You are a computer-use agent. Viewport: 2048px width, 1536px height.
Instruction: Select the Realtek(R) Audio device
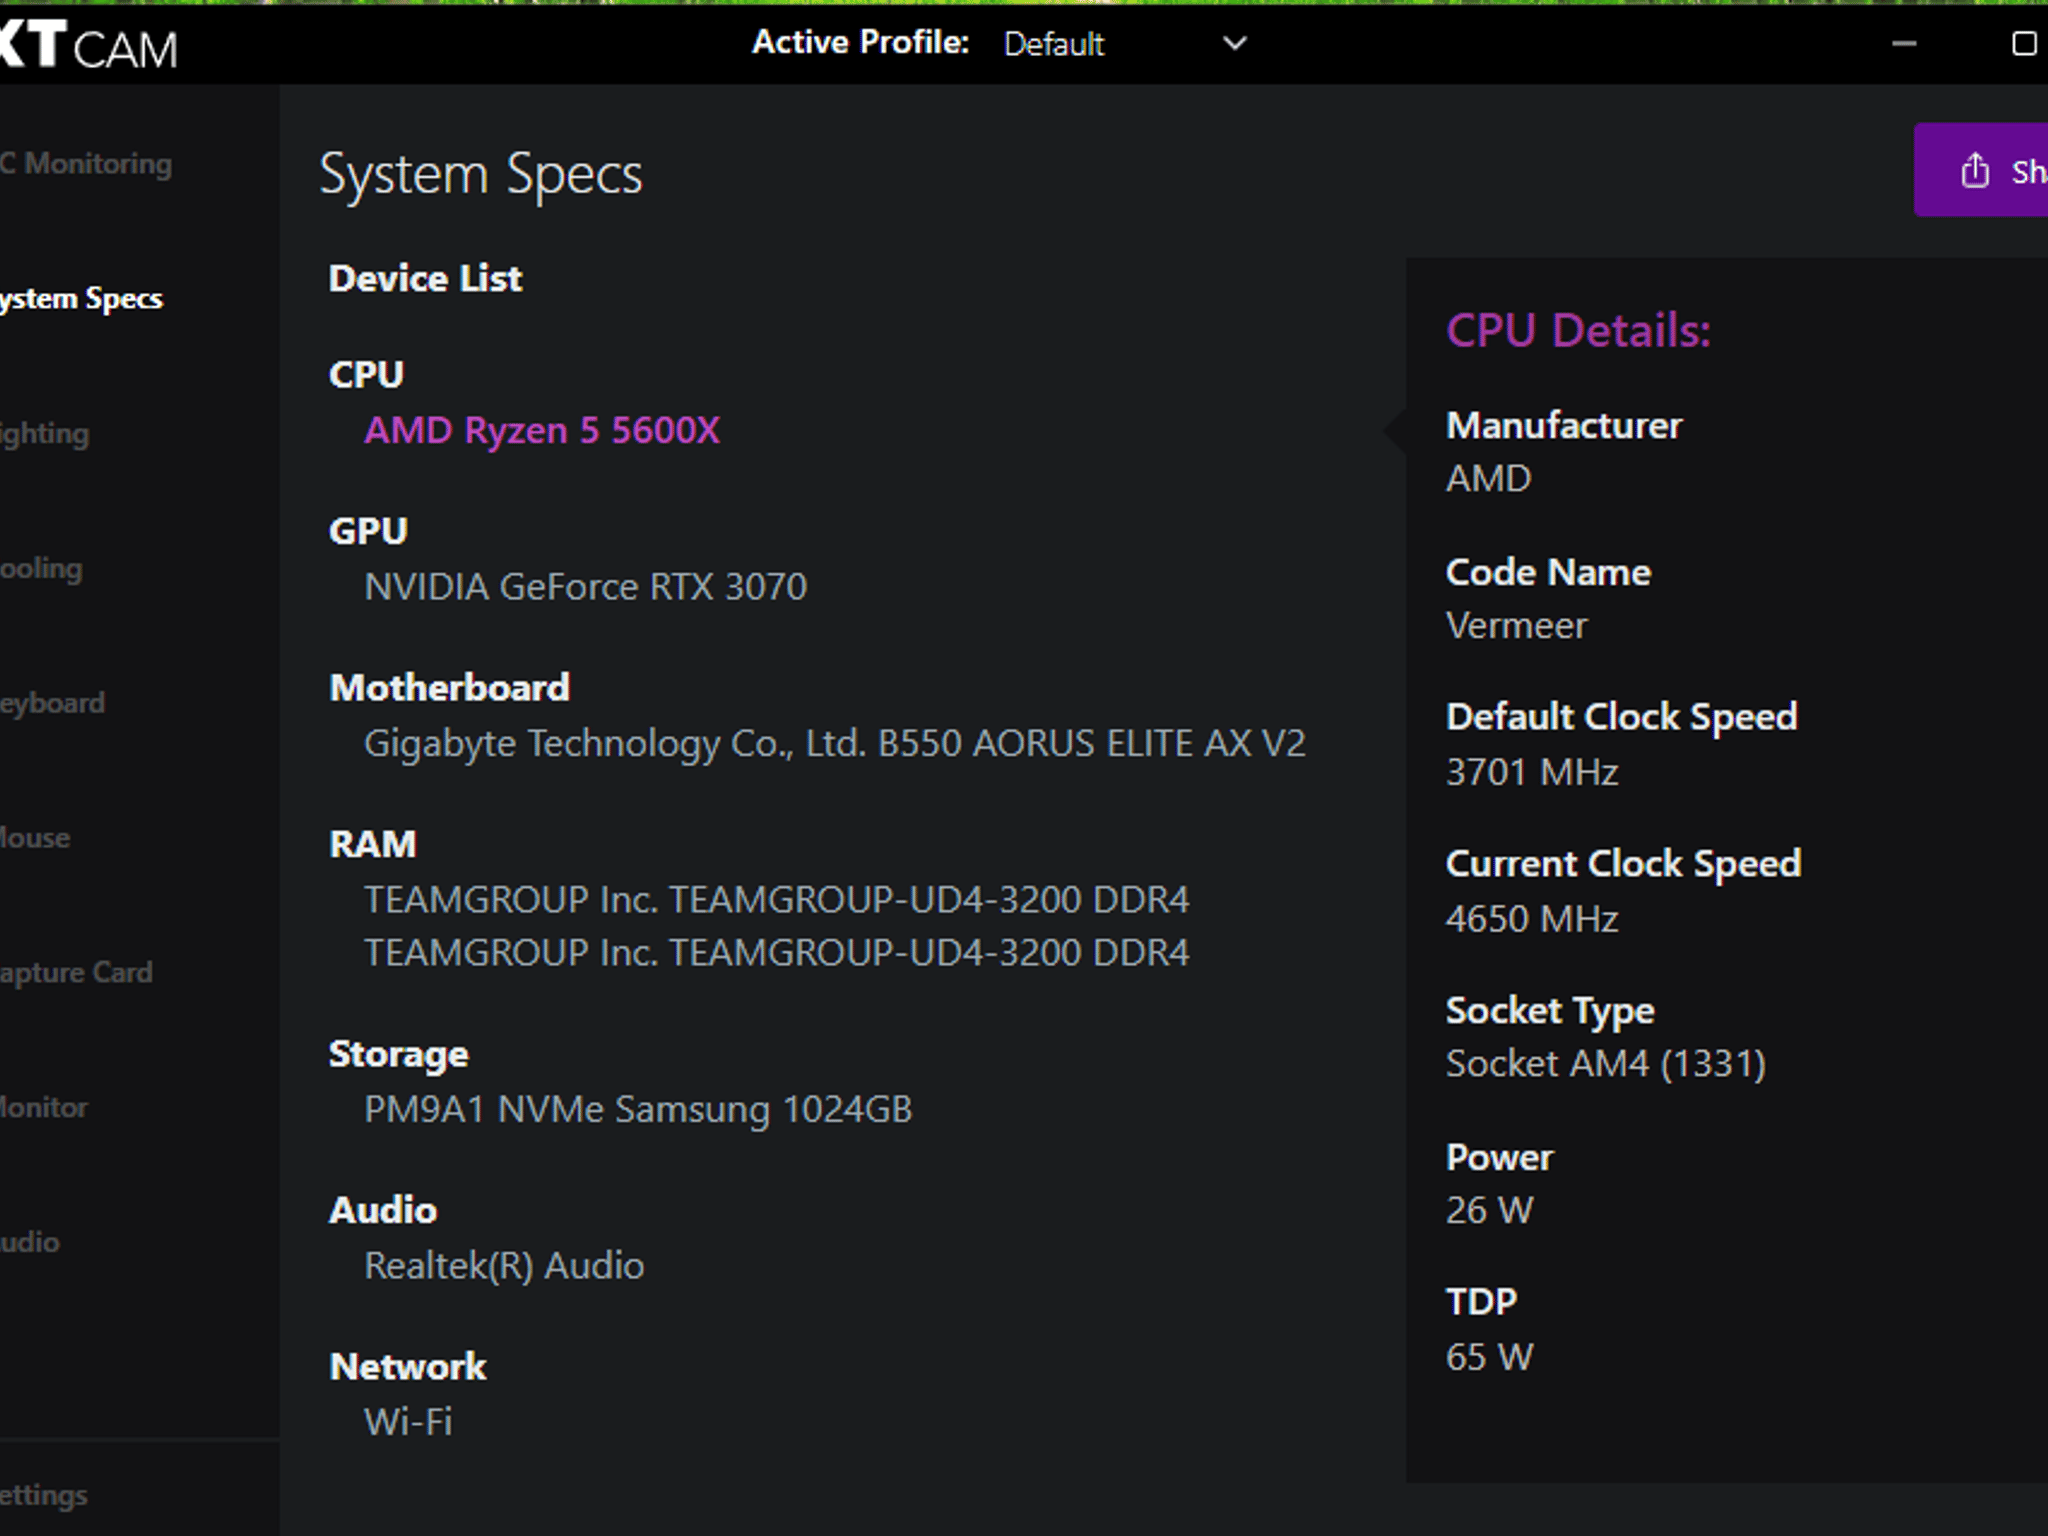click(x=504, y=1266)
